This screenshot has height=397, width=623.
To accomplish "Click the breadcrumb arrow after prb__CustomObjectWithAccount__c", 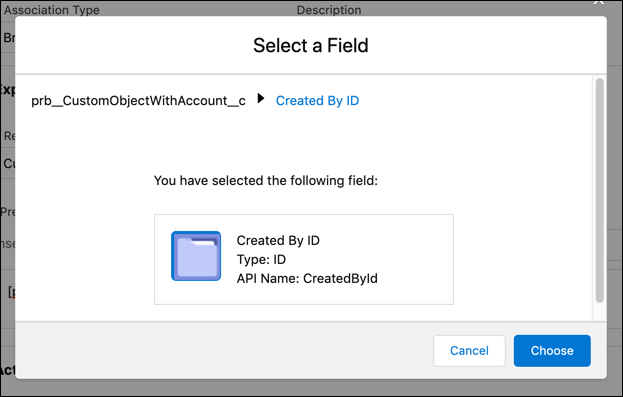I will [x=261, y=98].
